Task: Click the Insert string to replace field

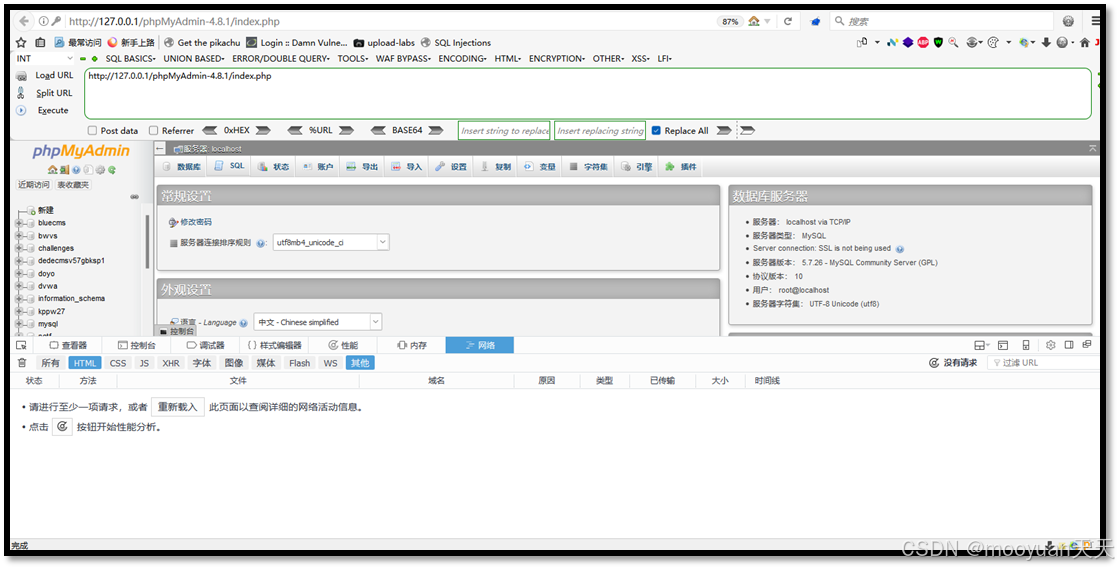Action: click(x=505, y=131)
